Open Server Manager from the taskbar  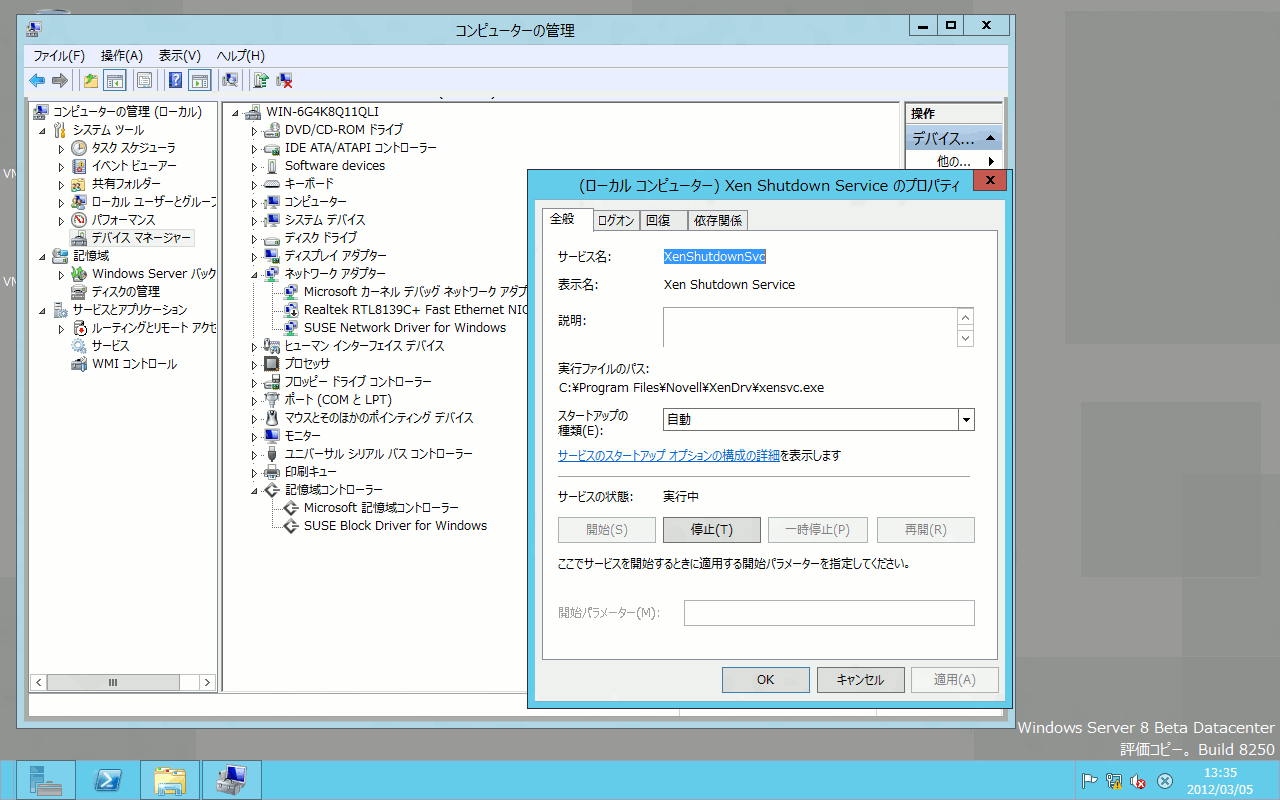tap(45, 780)
